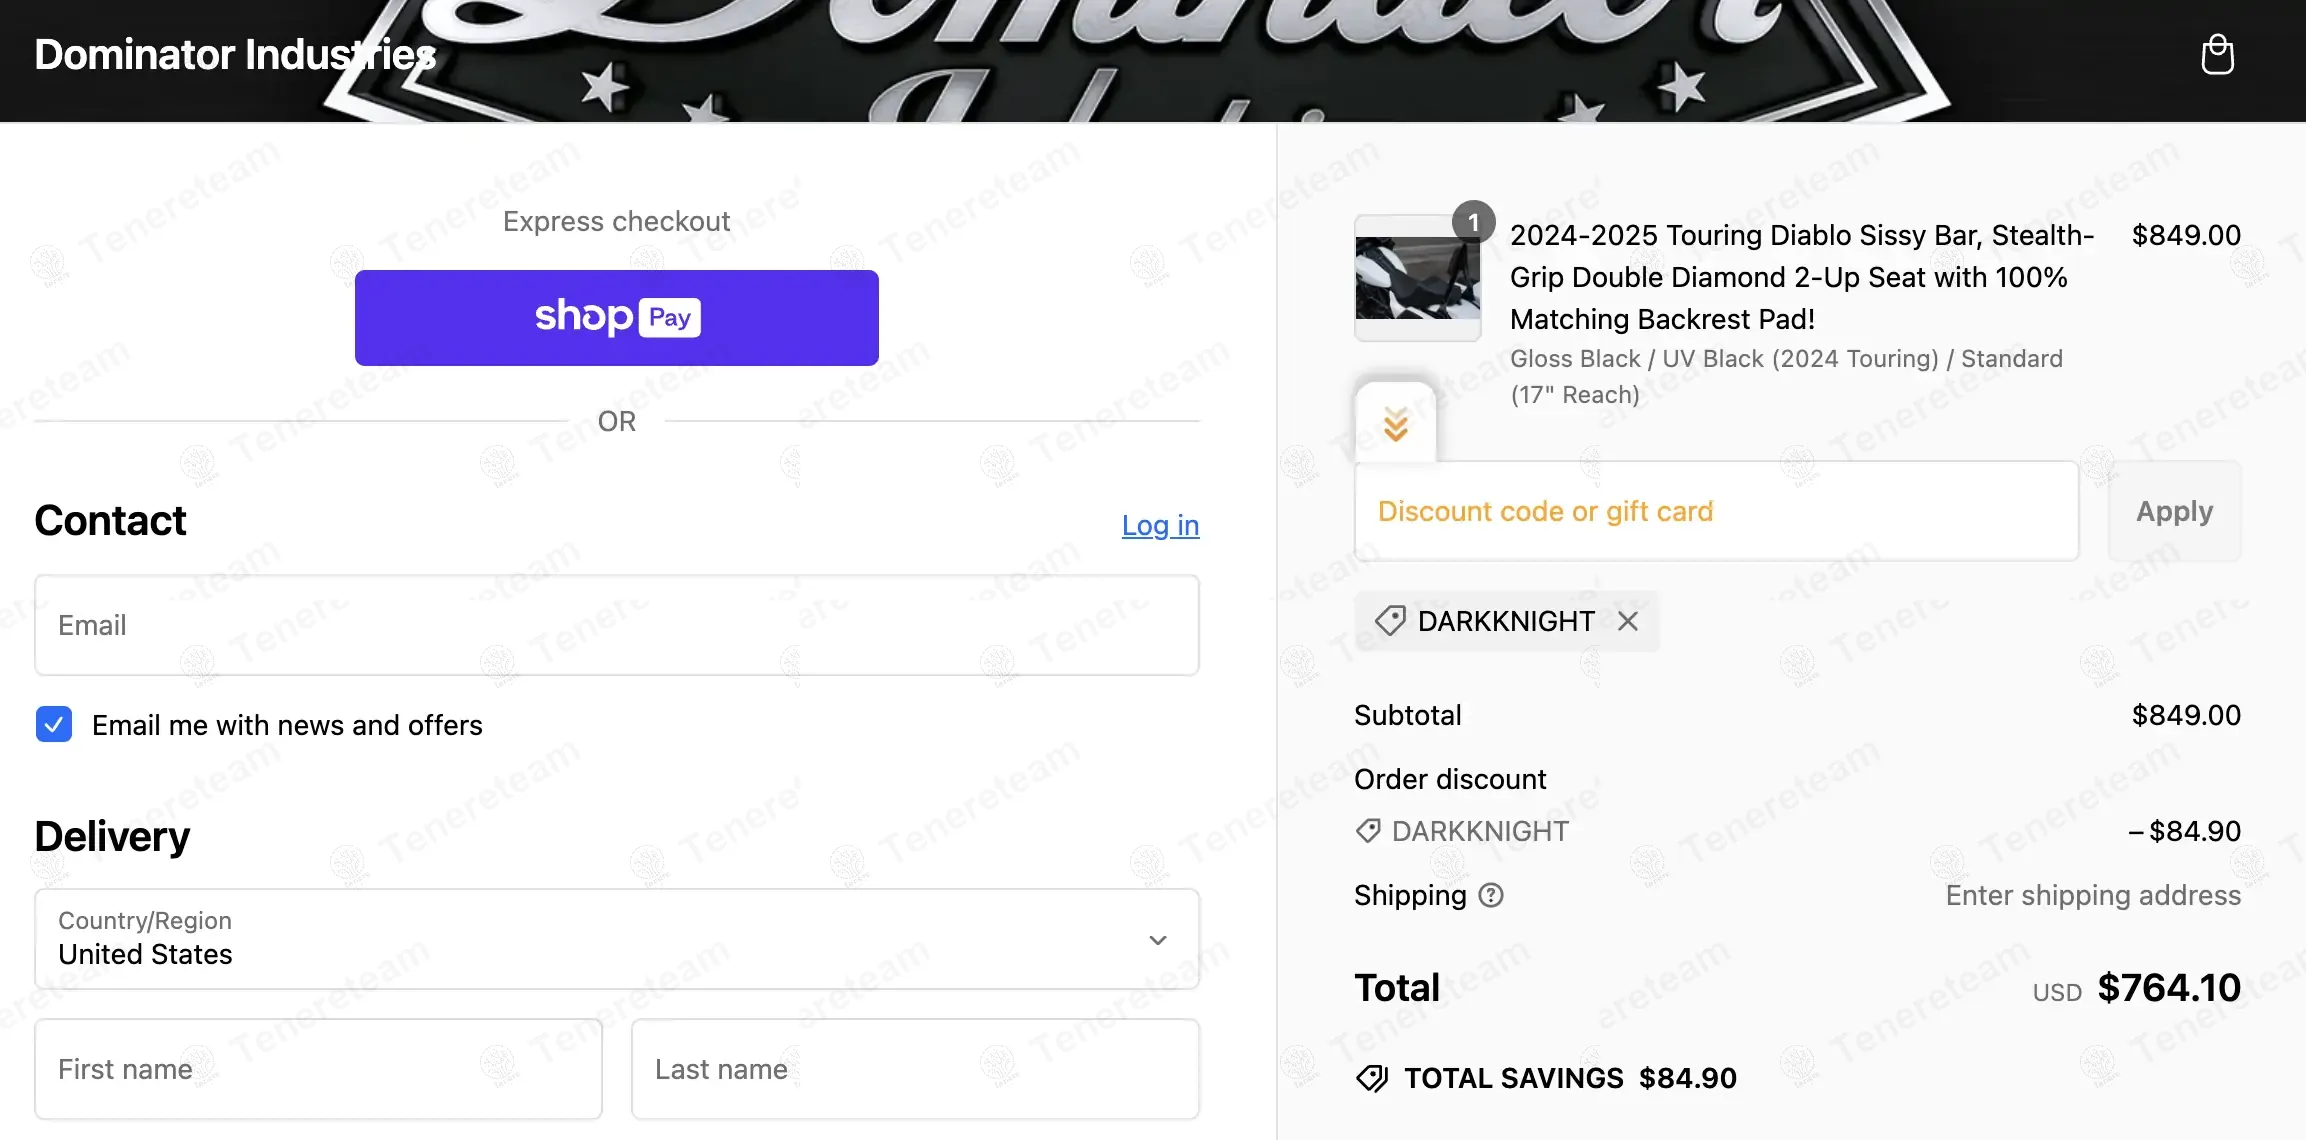Click the Total Savings tag icon
This screenshot has width=2306, height=1140.
(x=1372, y=1078)
